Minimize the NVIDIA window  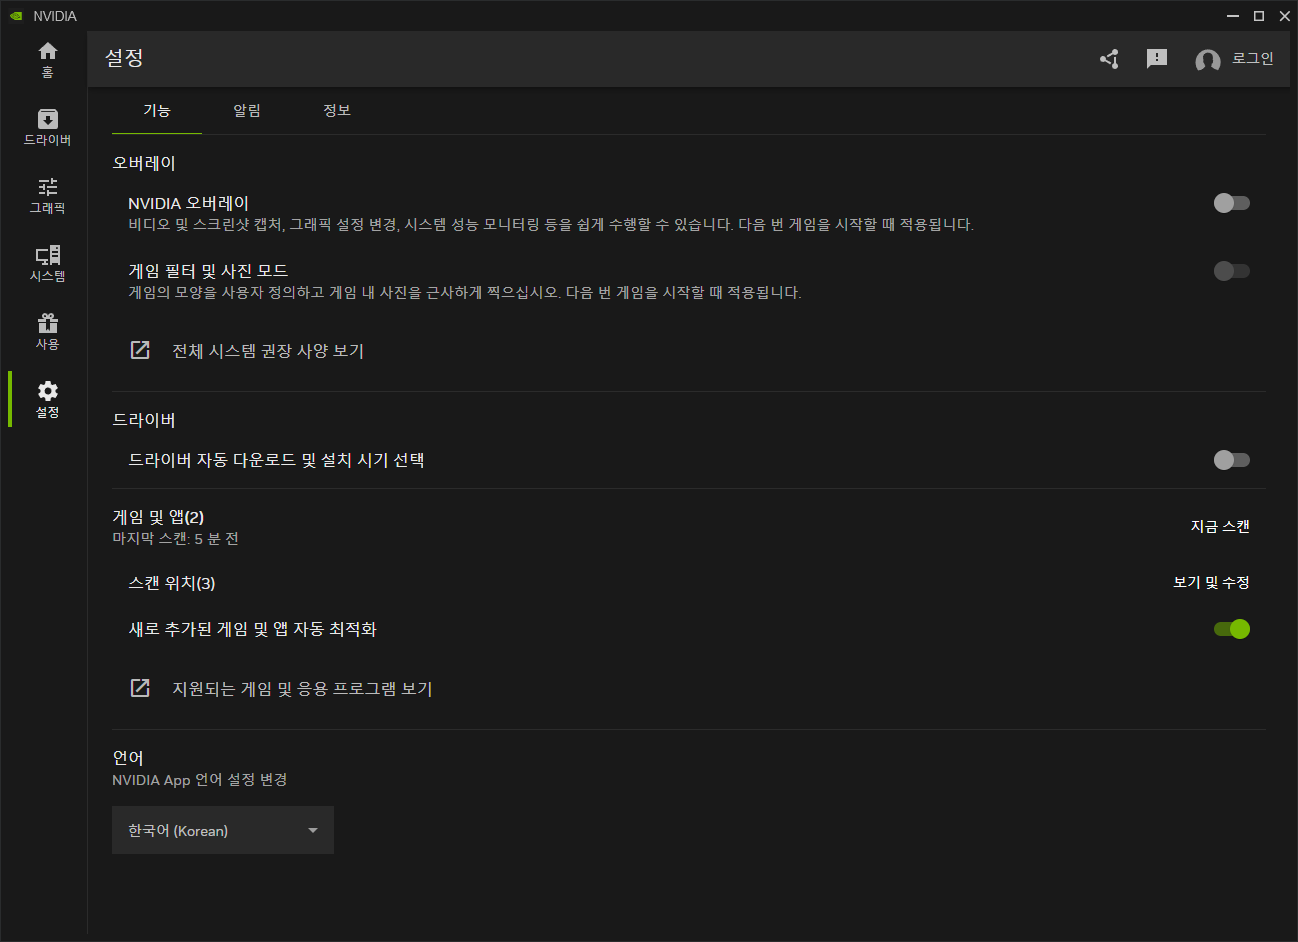1233,16
